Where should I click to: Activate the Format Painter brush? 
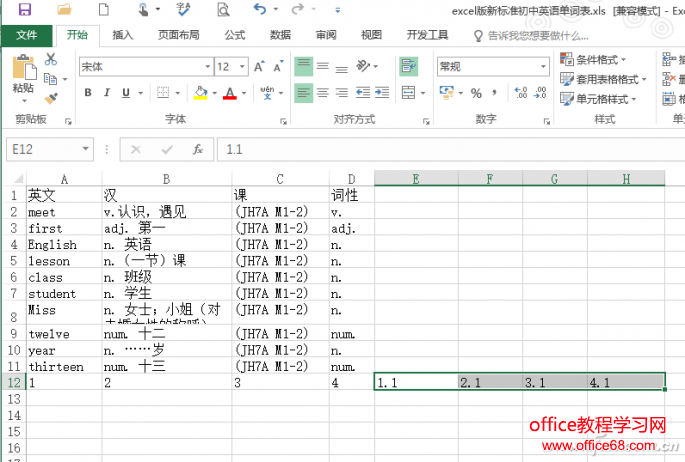[x=51, y=98]
